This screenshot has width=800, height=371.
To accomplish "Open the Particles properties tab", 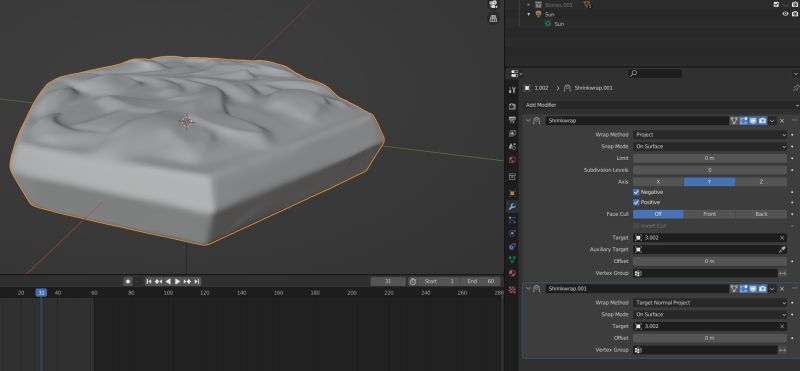I will (x=512, y=220).
